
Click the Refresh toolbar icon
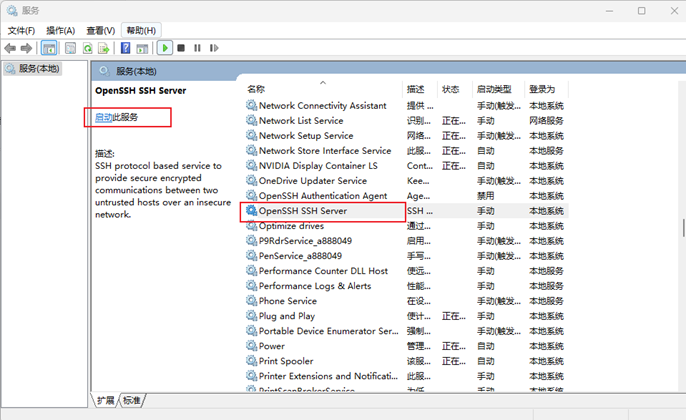click(88, 47)
